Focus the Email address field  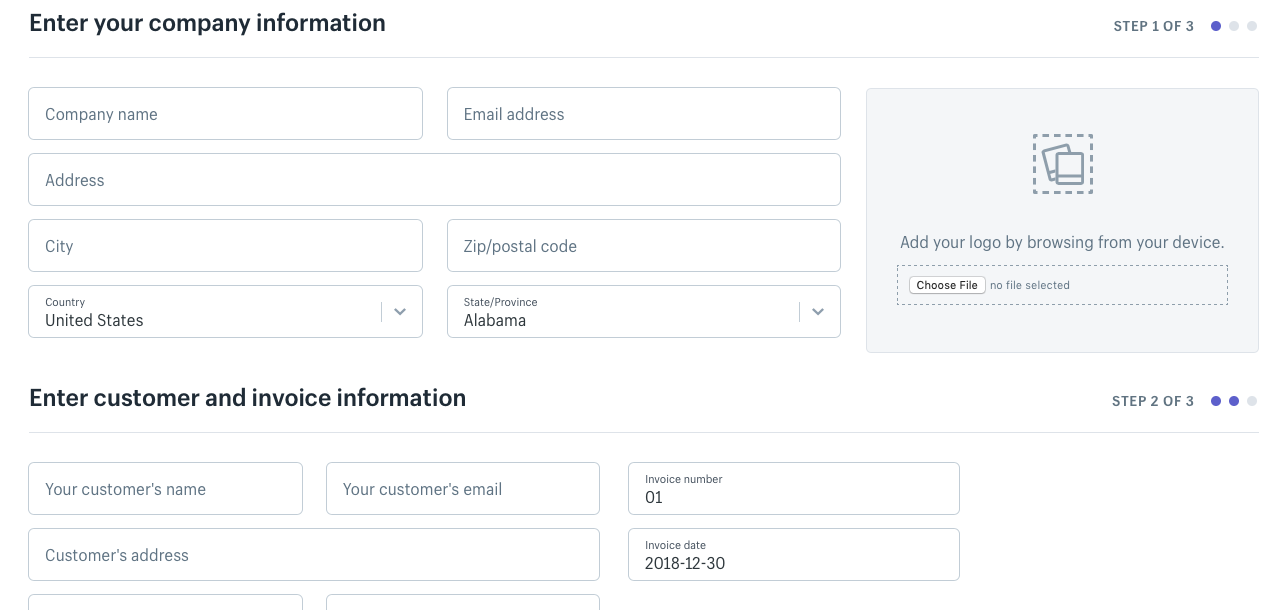pyautogui.click(x=643, y=114)
